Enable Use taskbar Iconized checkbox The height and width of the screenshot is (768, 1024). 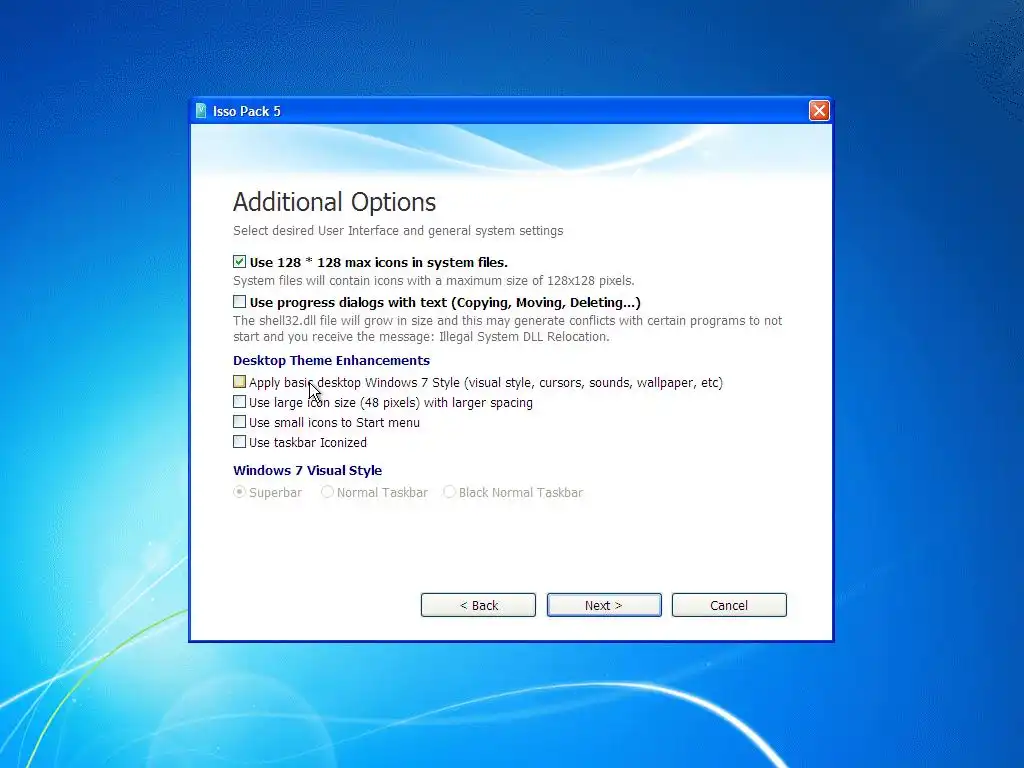(x=240, y=442)
